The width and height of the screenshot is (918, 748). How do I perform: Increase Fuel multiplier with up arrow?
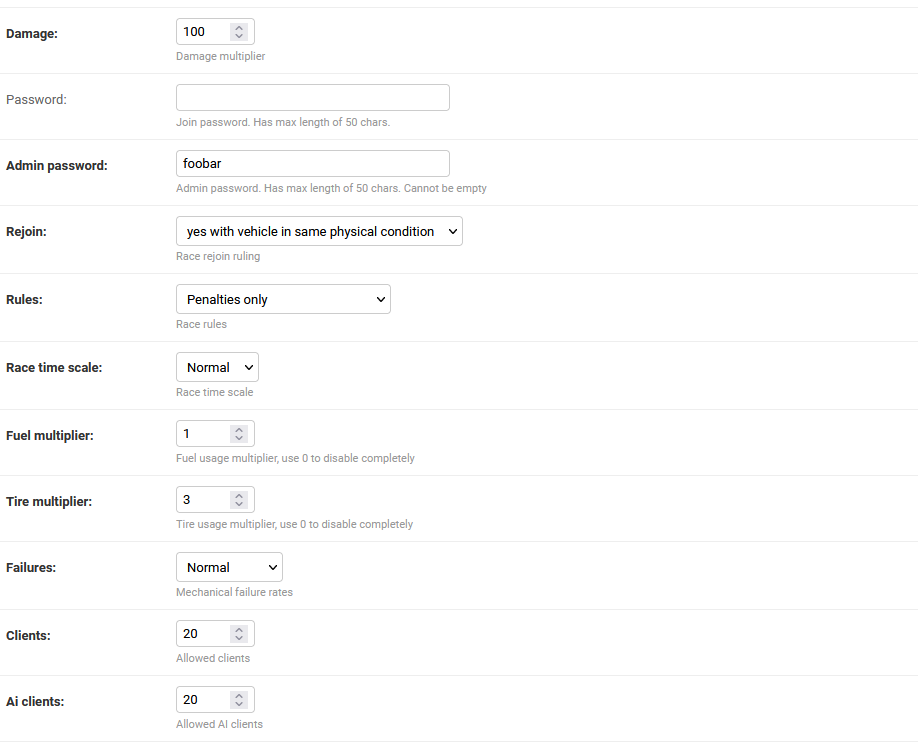pos(238,430)
